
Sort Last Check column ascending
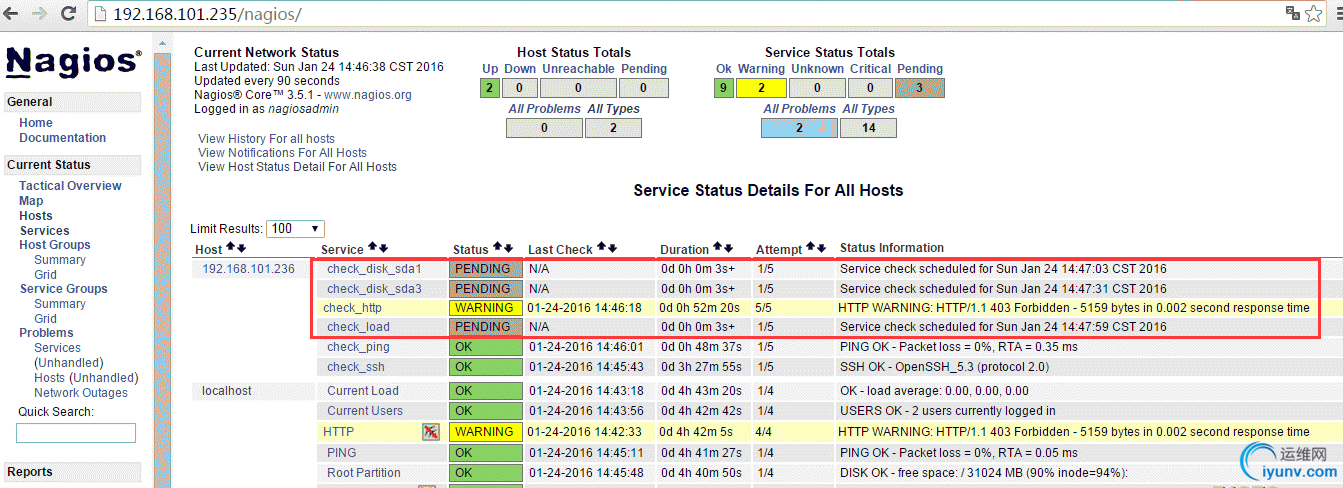(601, 248)
